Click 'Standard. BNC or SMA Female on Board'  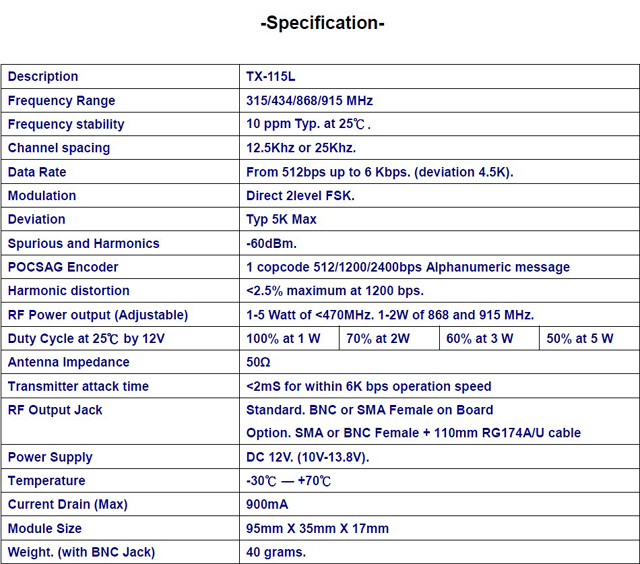click(369, 410)
